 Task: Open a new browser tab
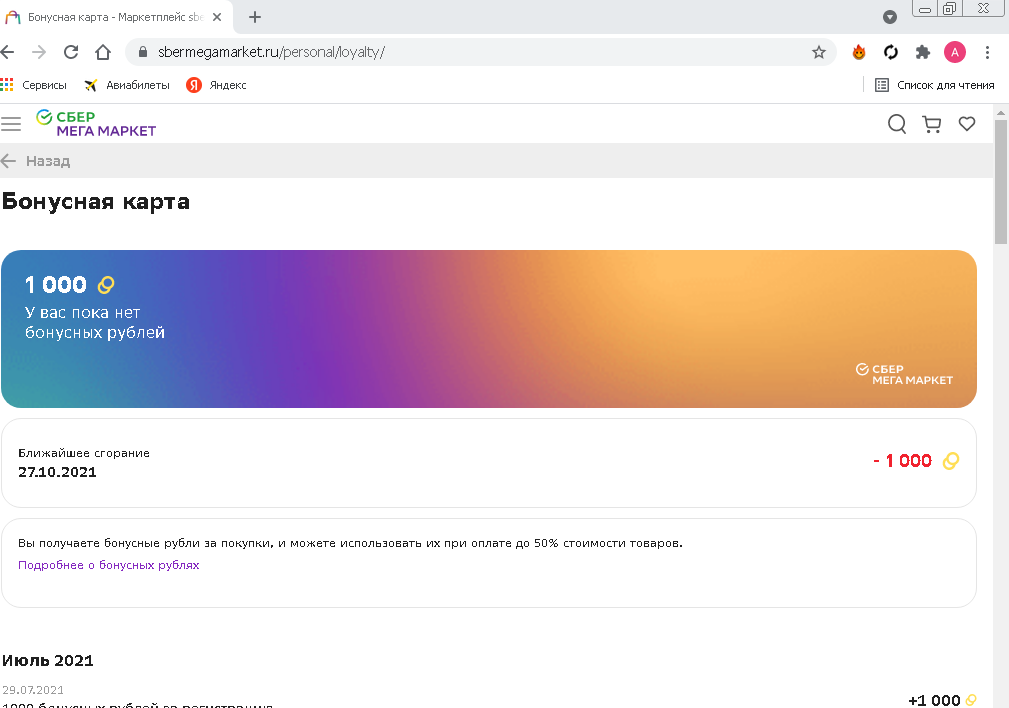[255, 17]
